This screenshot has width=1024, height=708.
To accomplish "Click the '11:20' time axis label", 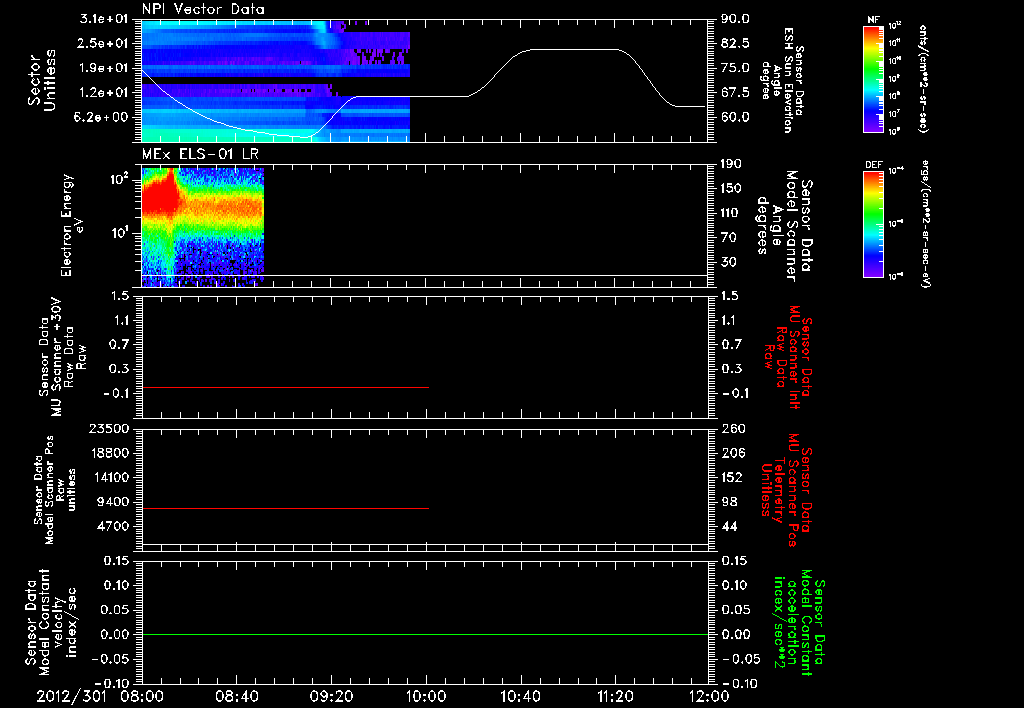I will (x=615, y=696).
